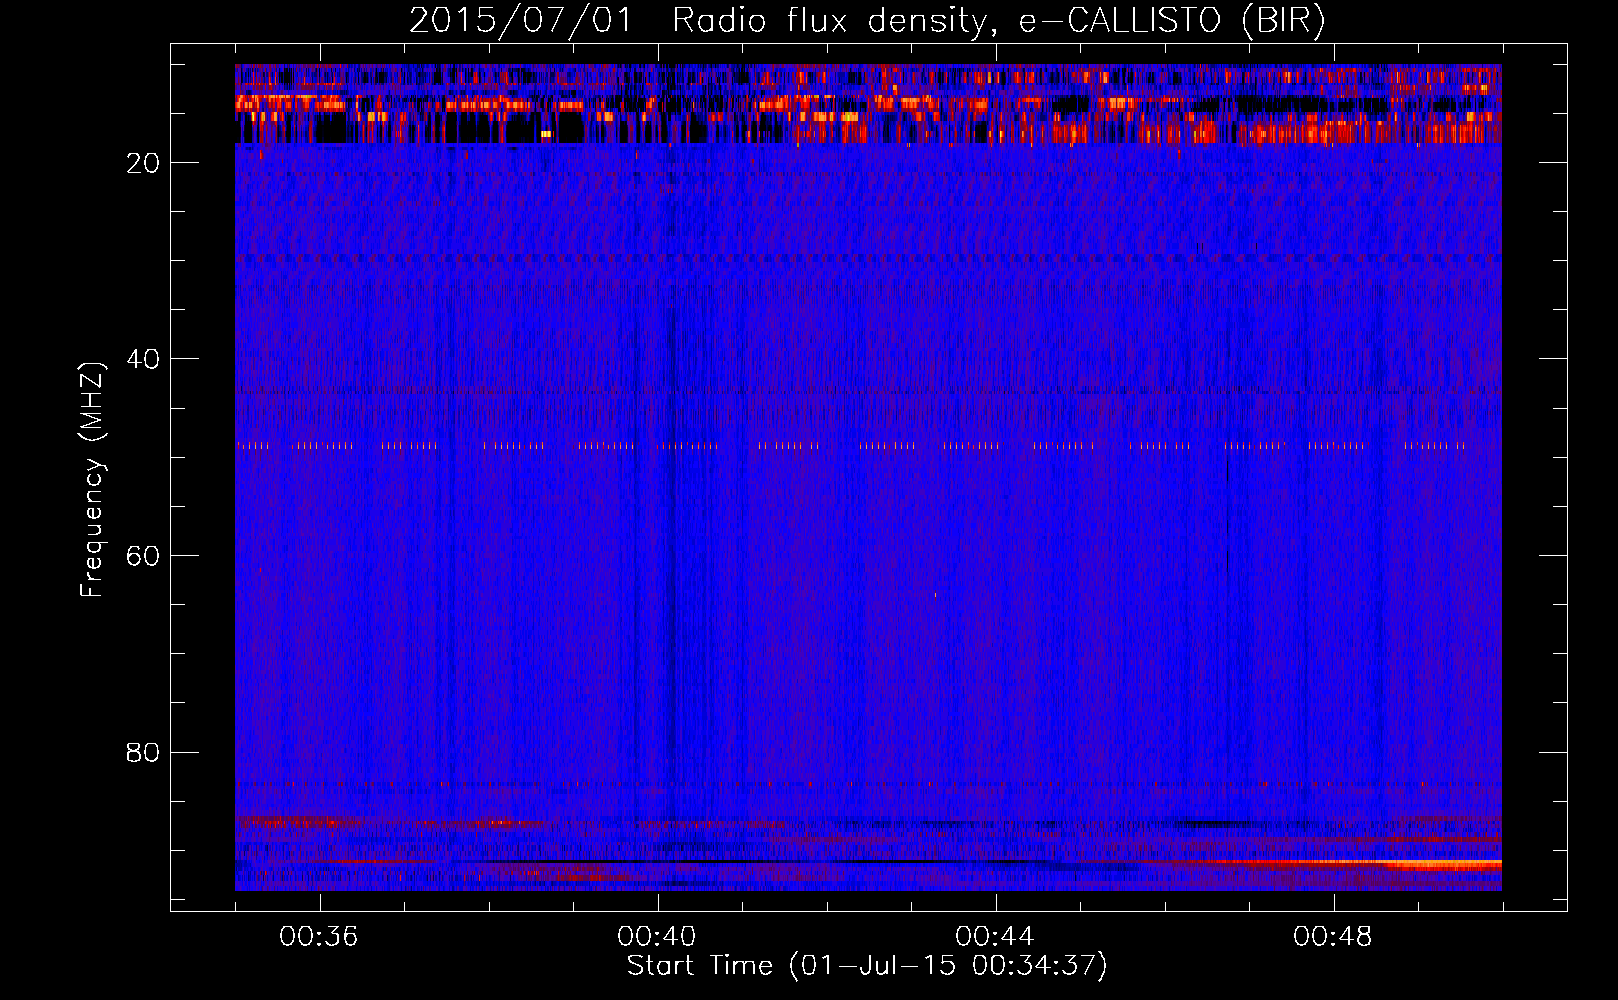Click the 20 MHz frequency tick label
This screenshot has height=1000, width=1618.
coord(143,164)
